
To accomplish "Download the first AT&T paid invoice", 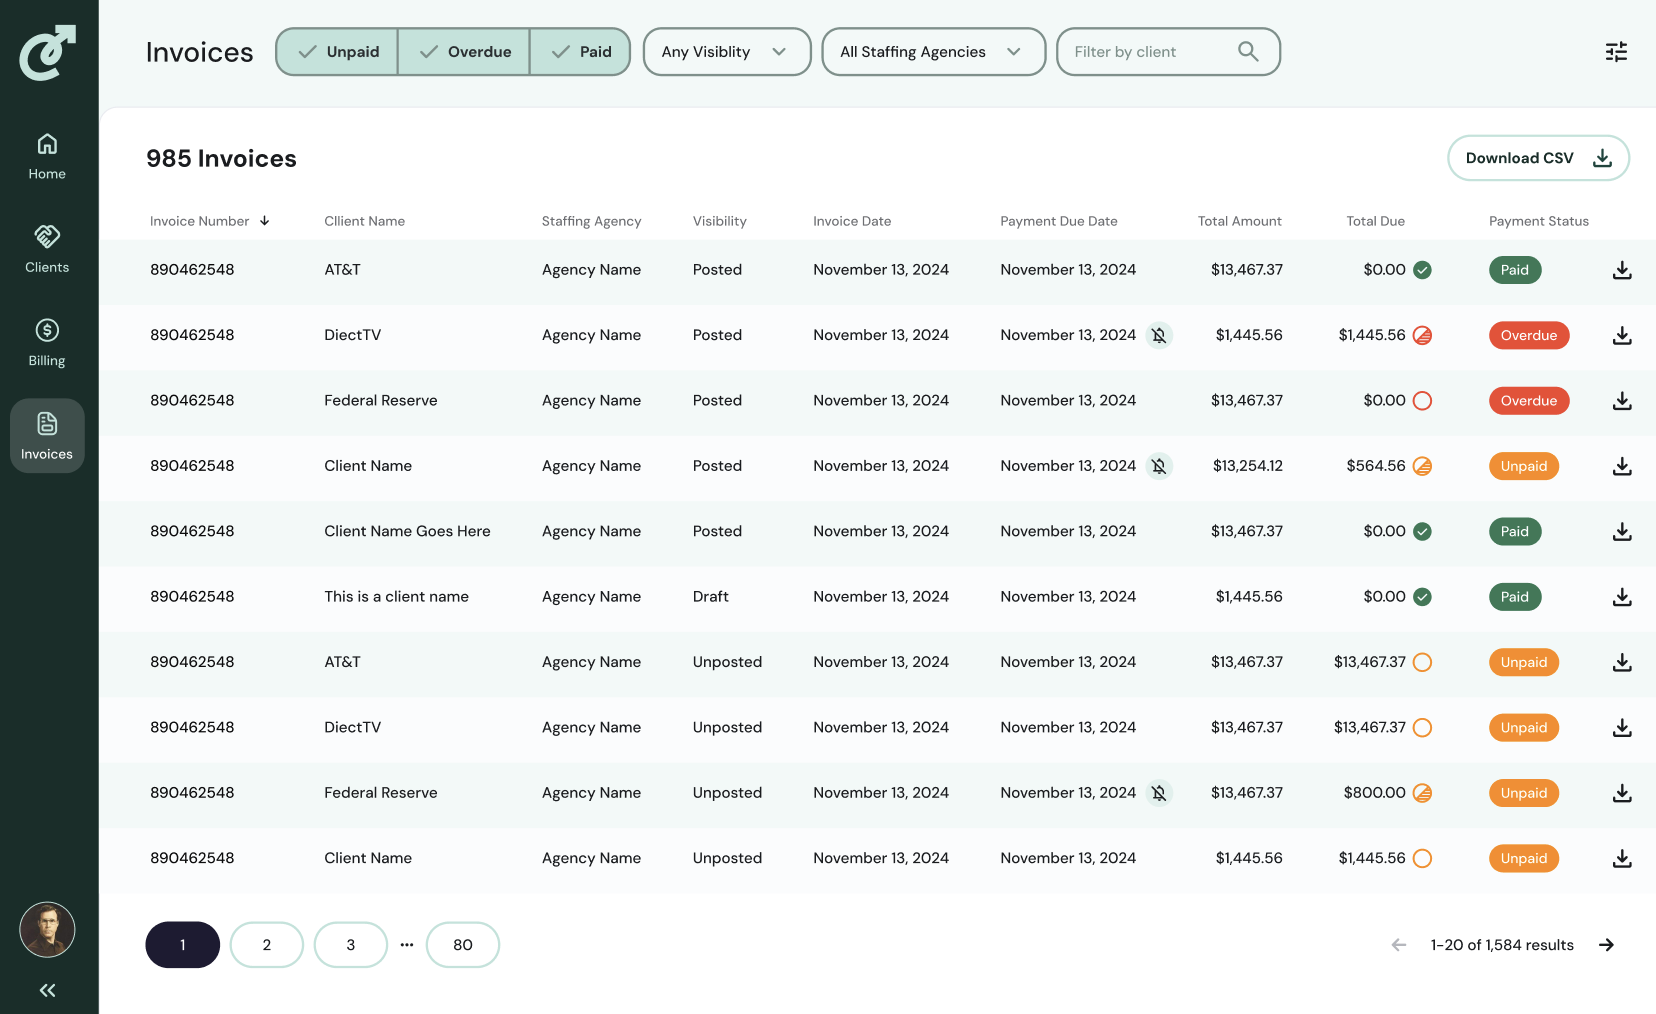I will coord(1622,270).
